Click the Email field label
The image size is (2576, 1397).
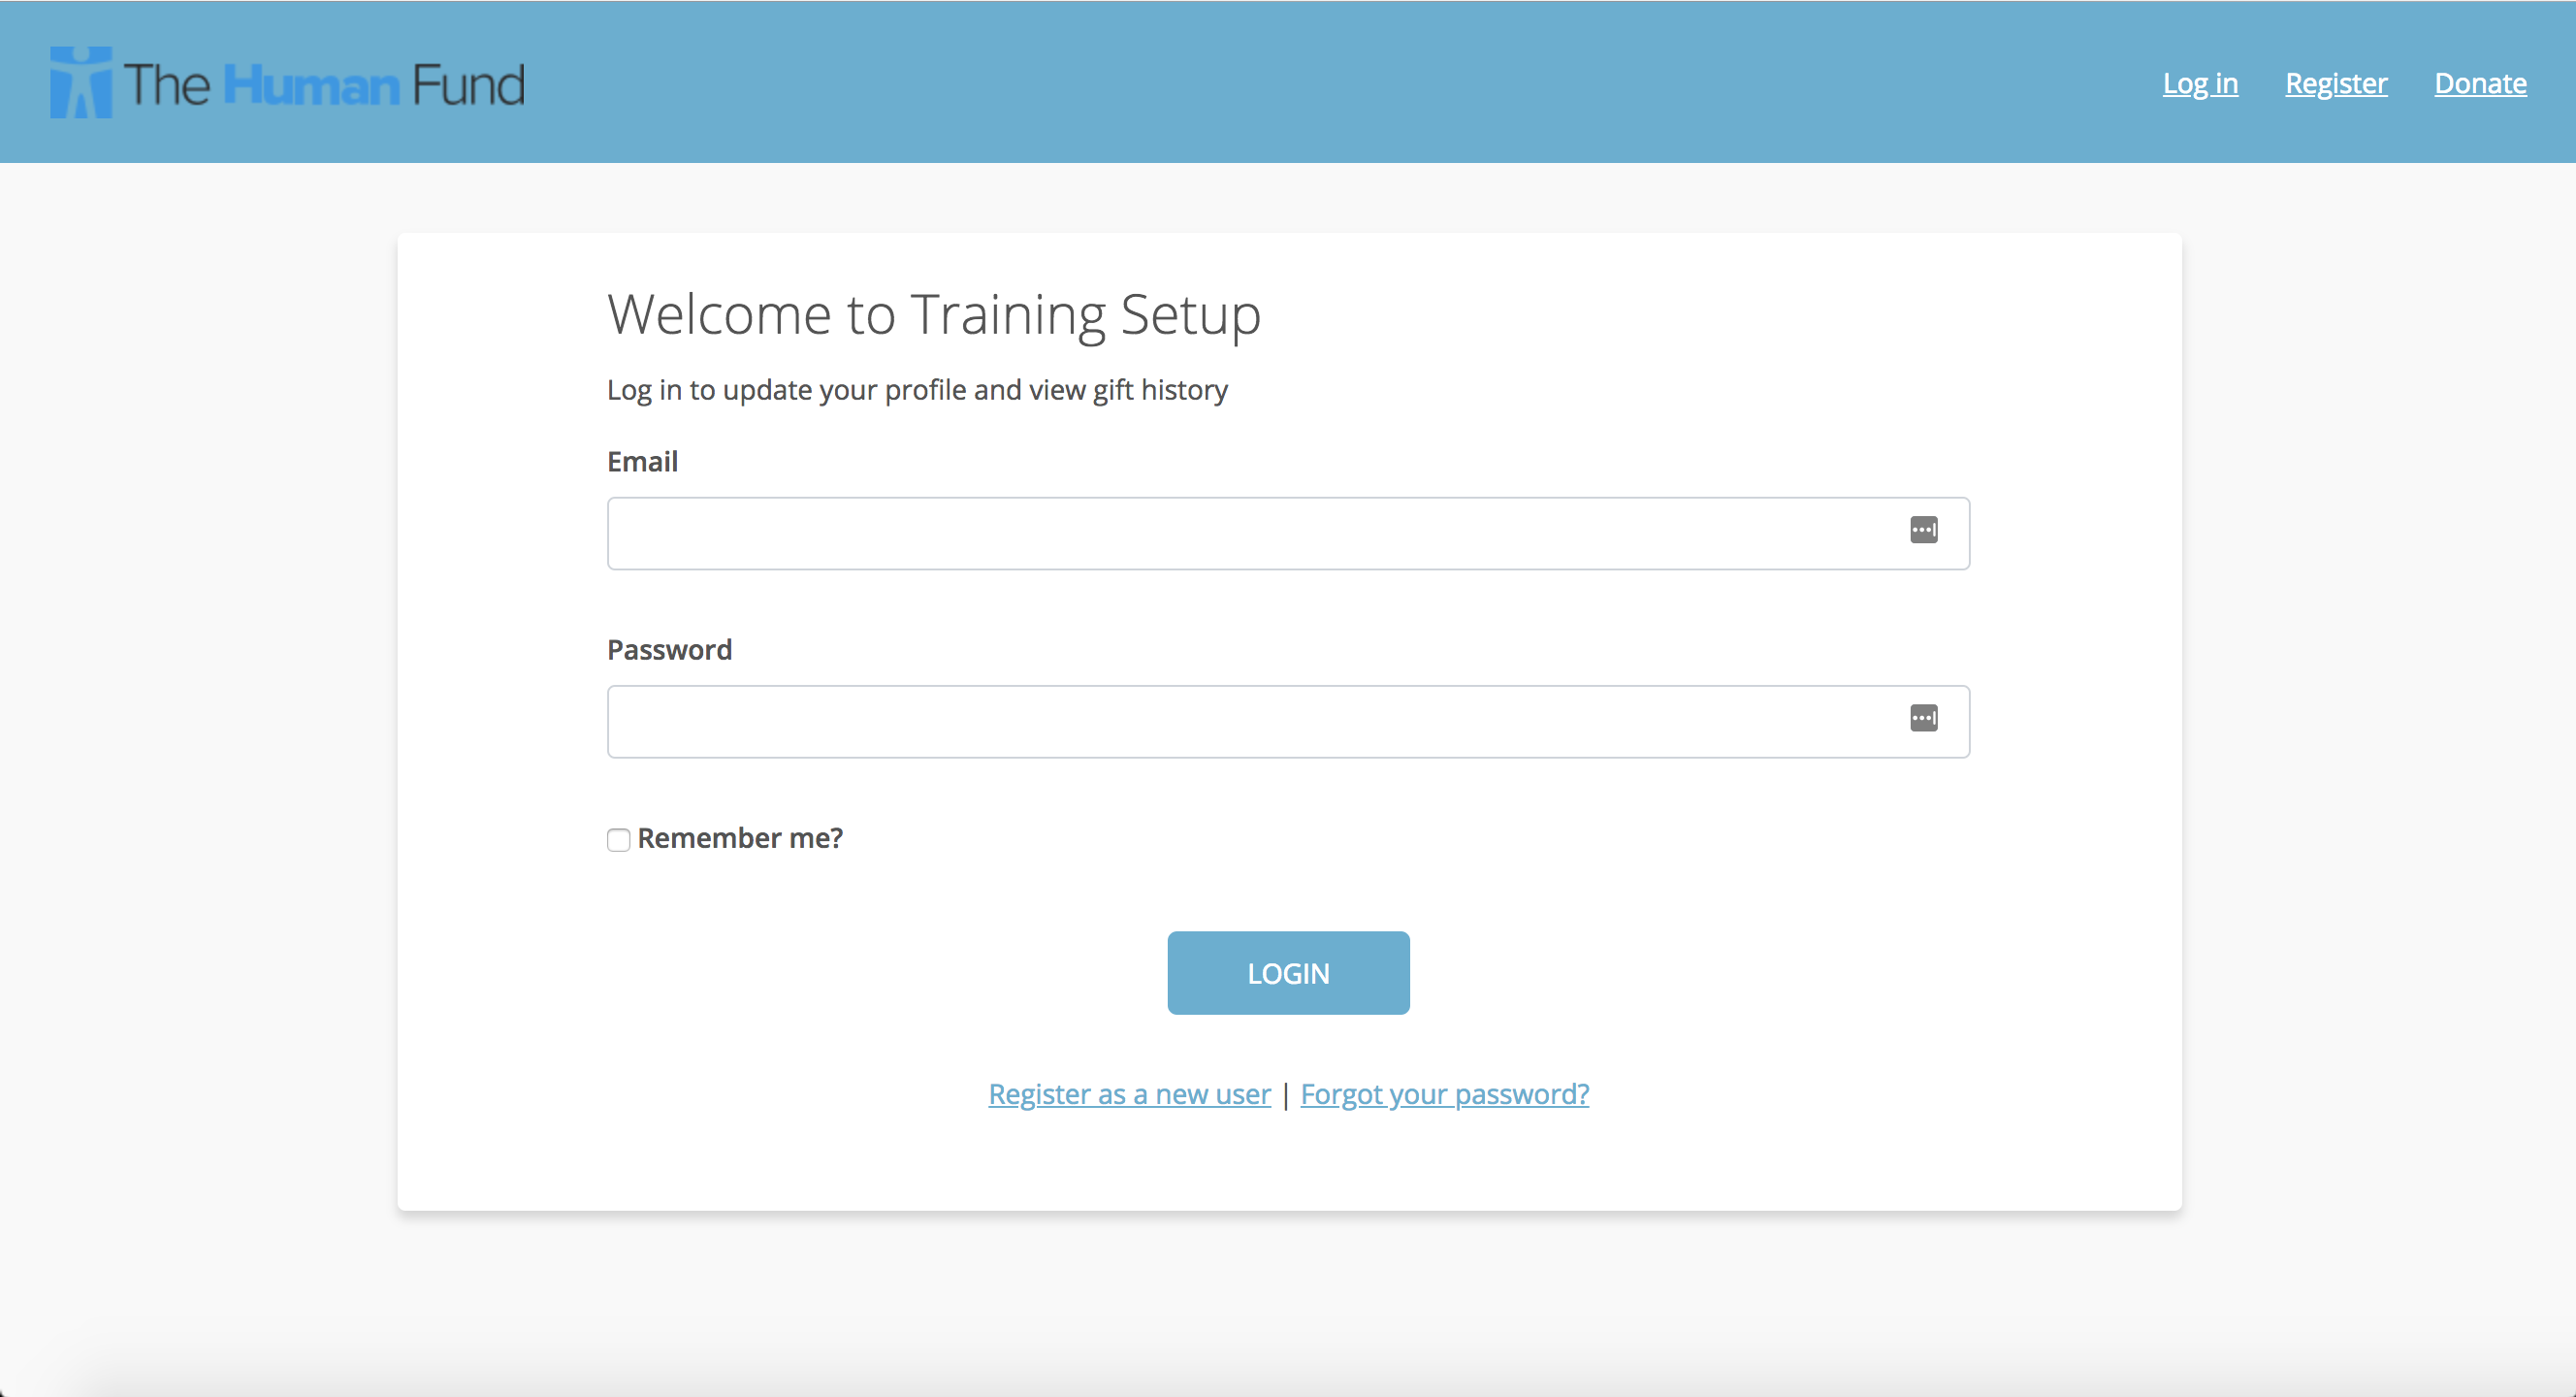point(642,461)
